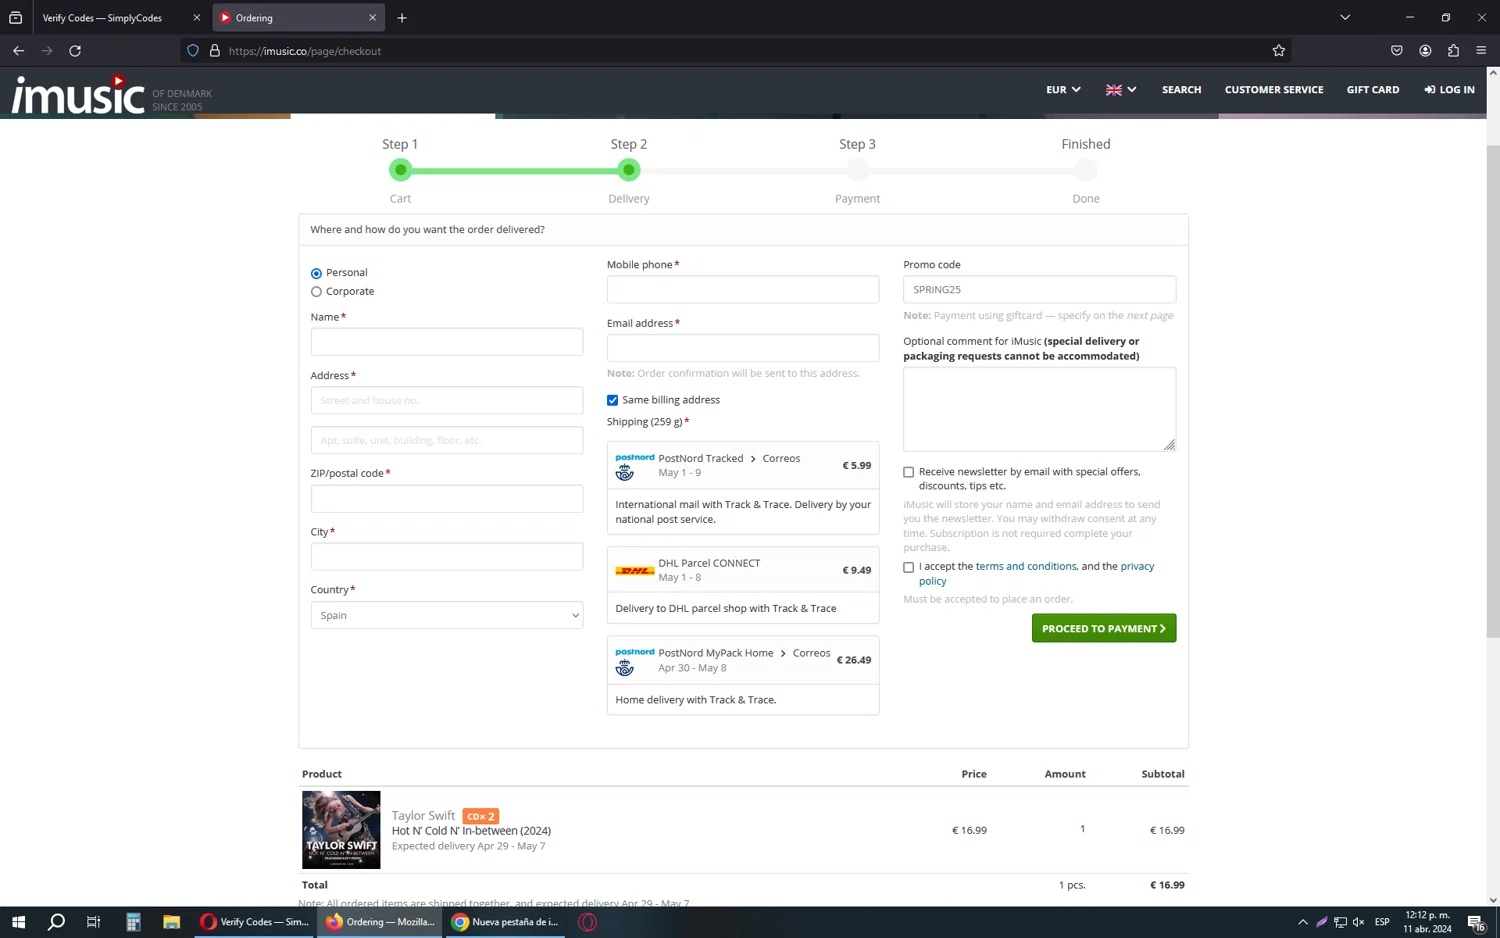Switch to Chrome Nueva pestaña taskbar window
The width and height of the screenshot is (1500, 938).
tap(505, 922)
